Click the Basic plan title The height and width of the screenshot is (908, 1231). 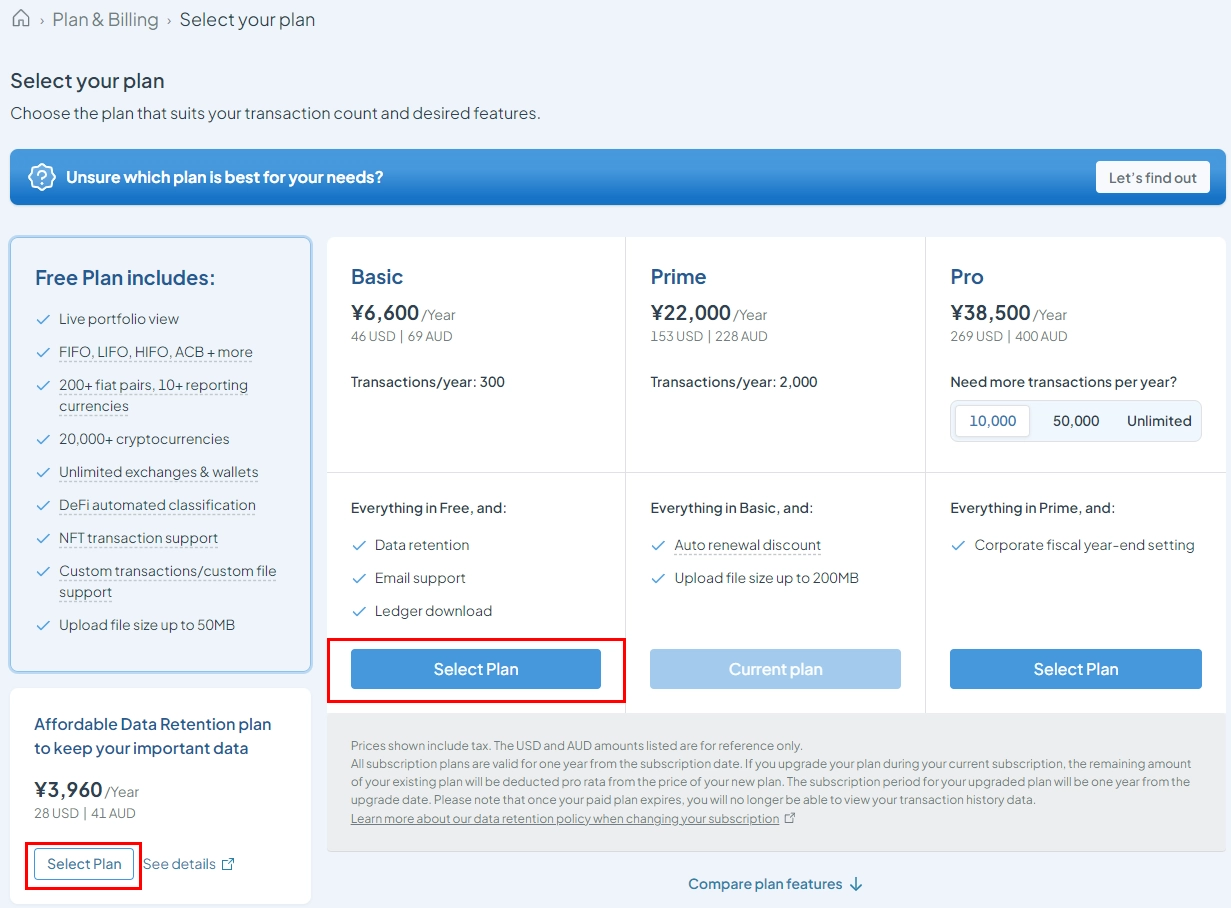pos(377,277)
